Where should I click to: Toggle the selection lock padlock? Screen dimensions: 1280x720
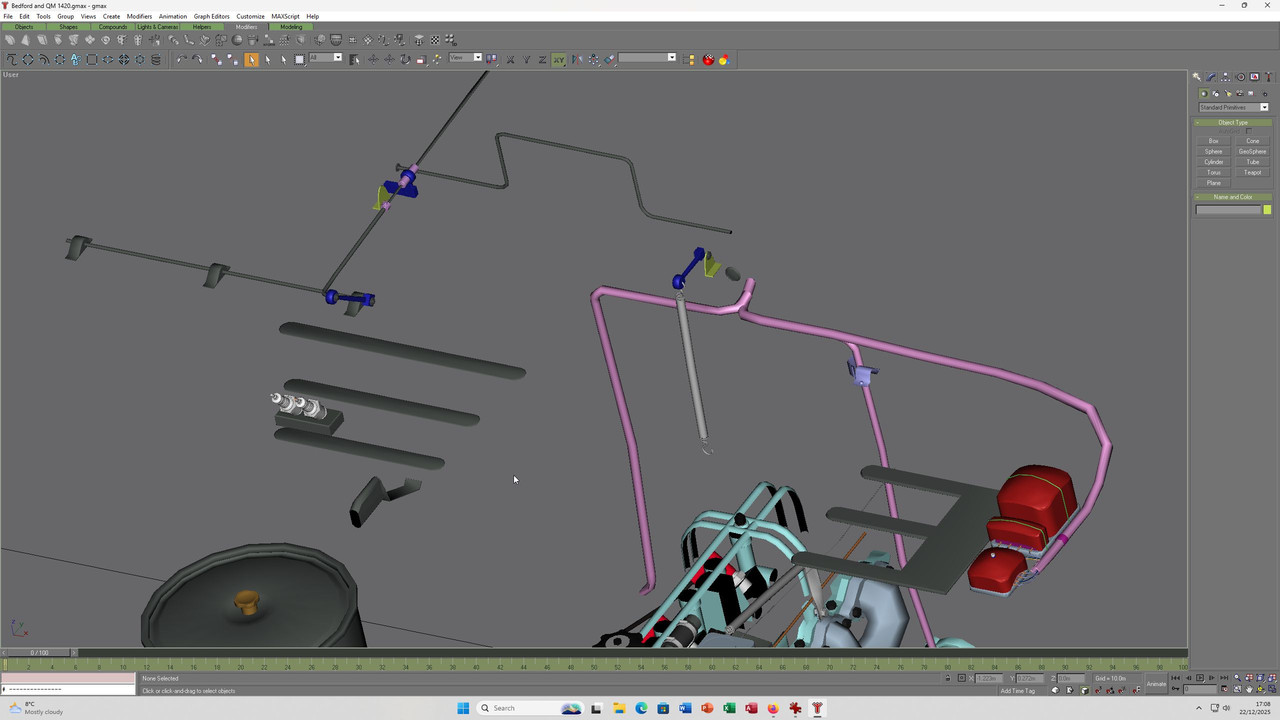[x=948, y=678]
